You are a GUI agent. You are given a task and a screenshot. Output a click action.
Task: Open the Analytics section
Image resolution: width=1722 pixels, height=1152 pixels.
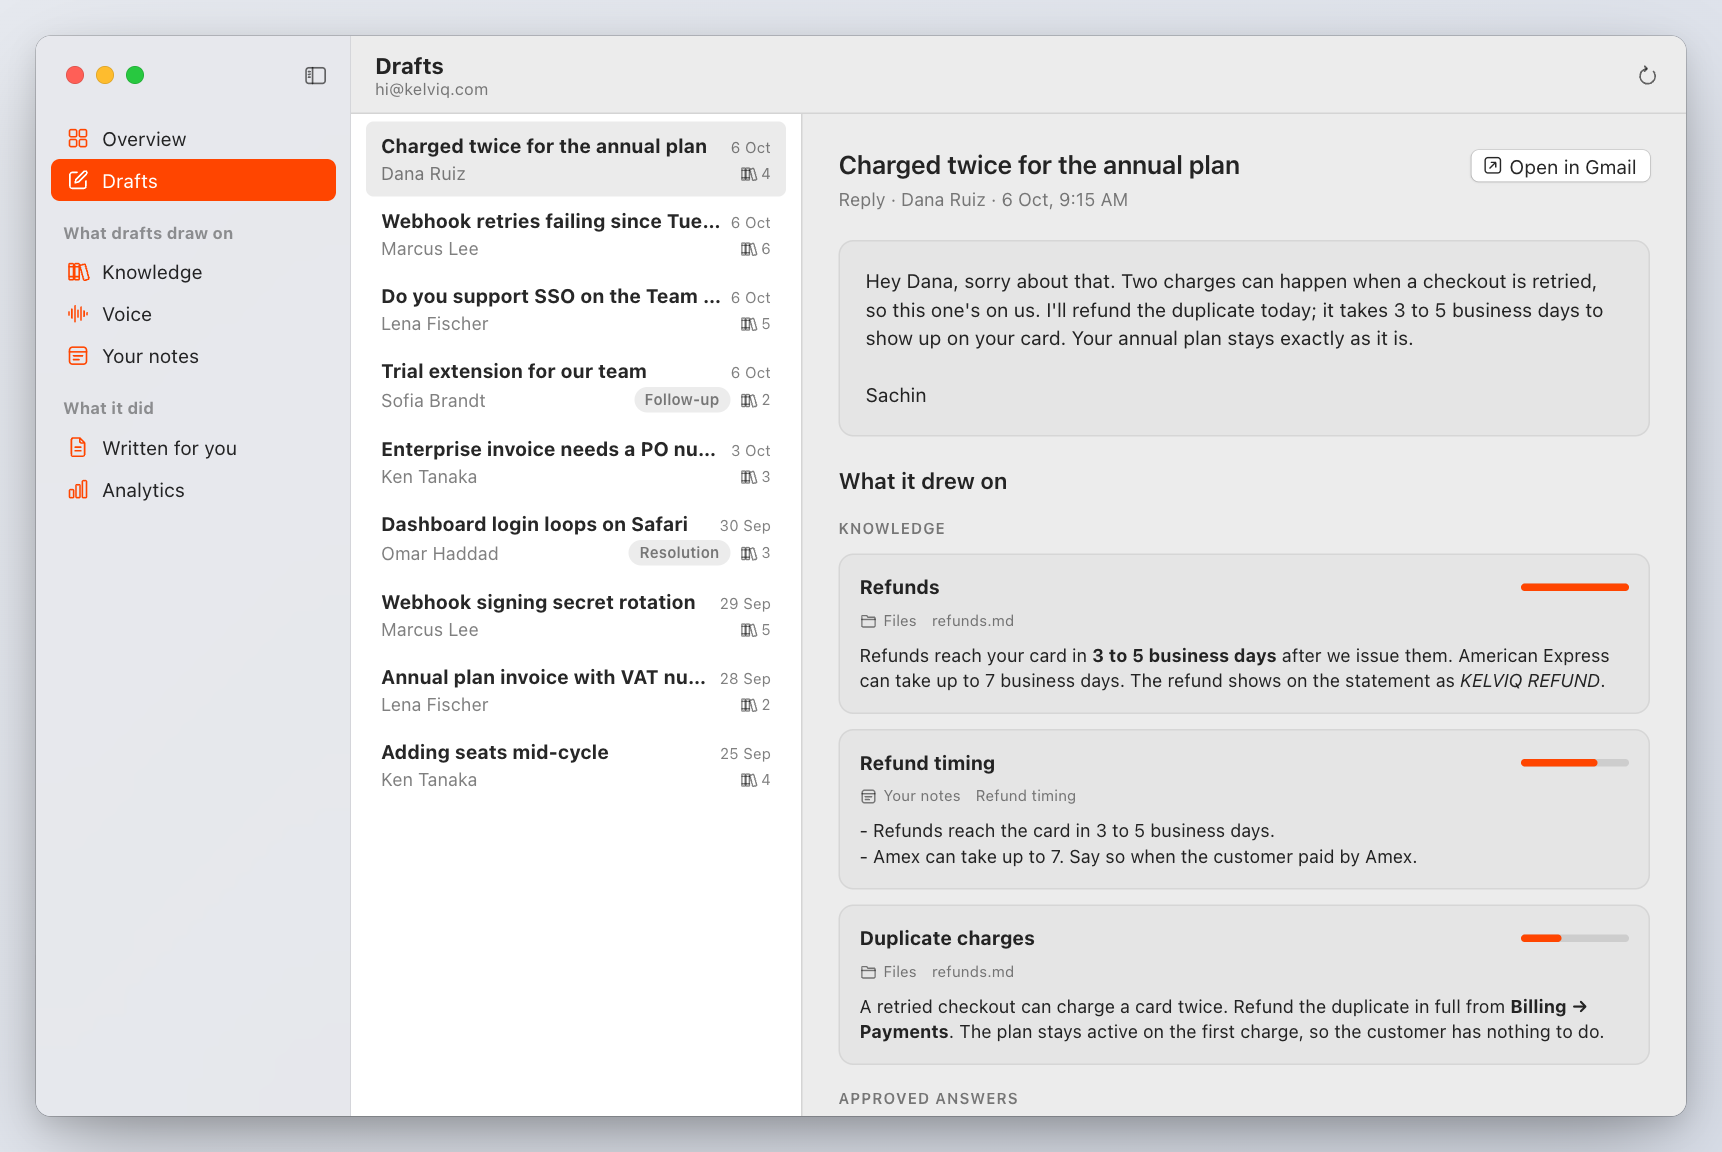193,490
